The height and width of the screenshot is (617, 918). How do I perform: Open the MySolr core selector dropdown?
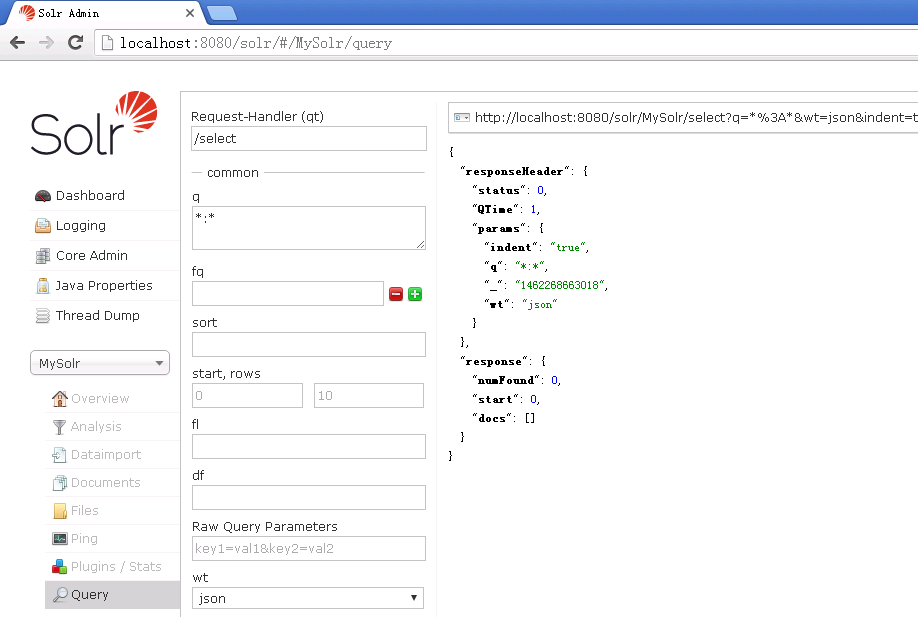100,363
